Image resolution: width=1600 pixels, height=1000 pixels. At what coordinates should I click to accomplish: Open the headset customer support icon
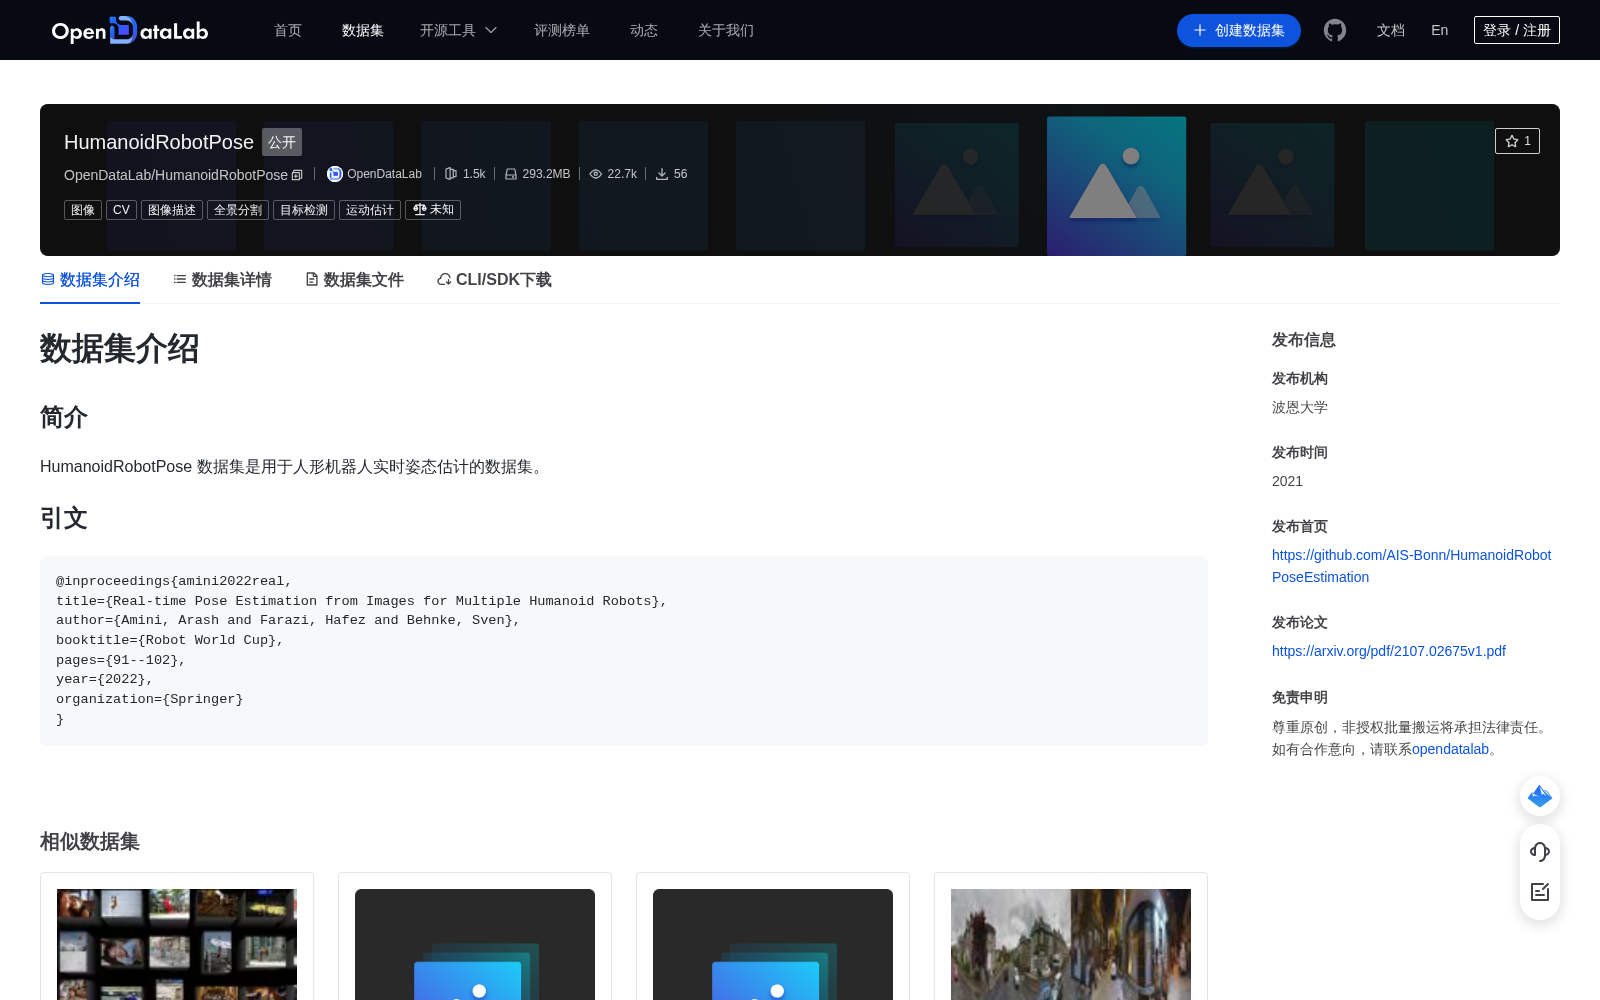click(x=1540, y=851)
